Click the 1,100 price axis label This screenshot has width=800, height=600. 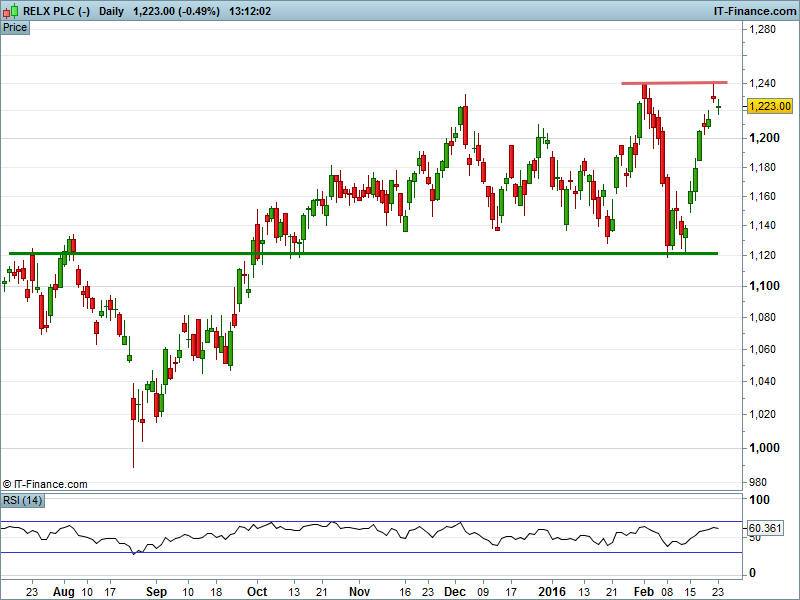(764, 286)
